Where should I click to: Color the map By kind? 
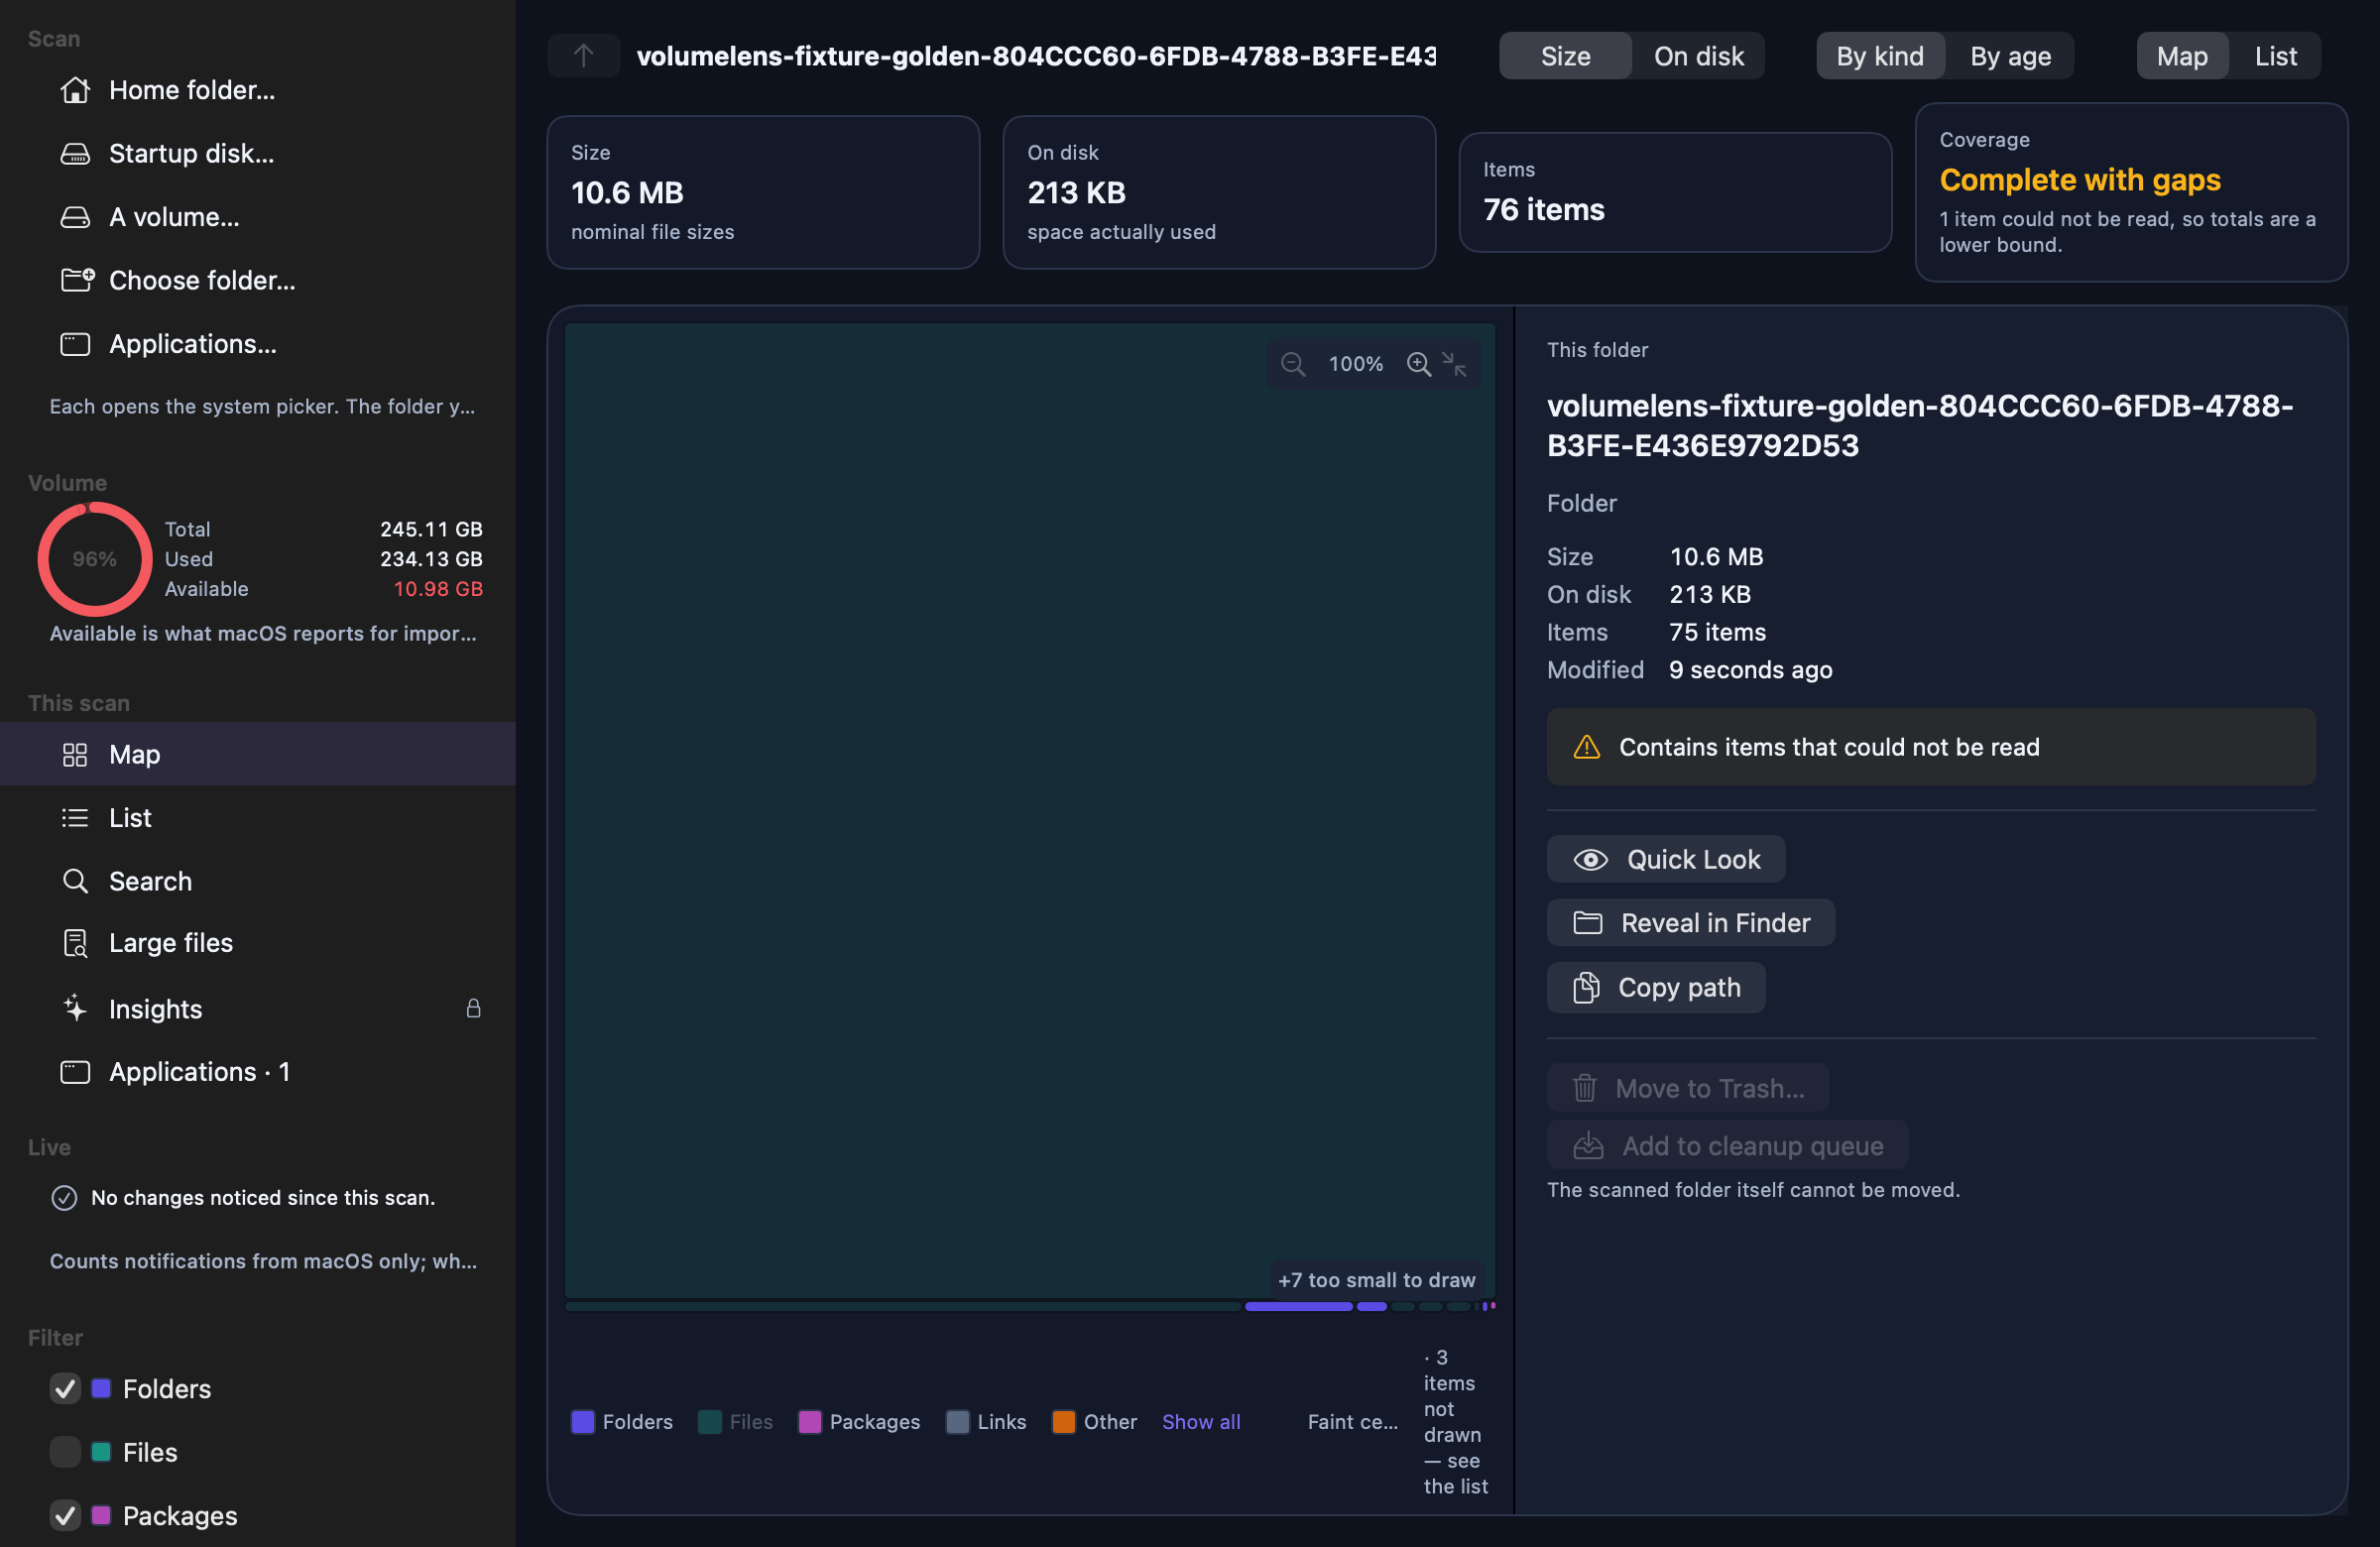pos(1880,56)
